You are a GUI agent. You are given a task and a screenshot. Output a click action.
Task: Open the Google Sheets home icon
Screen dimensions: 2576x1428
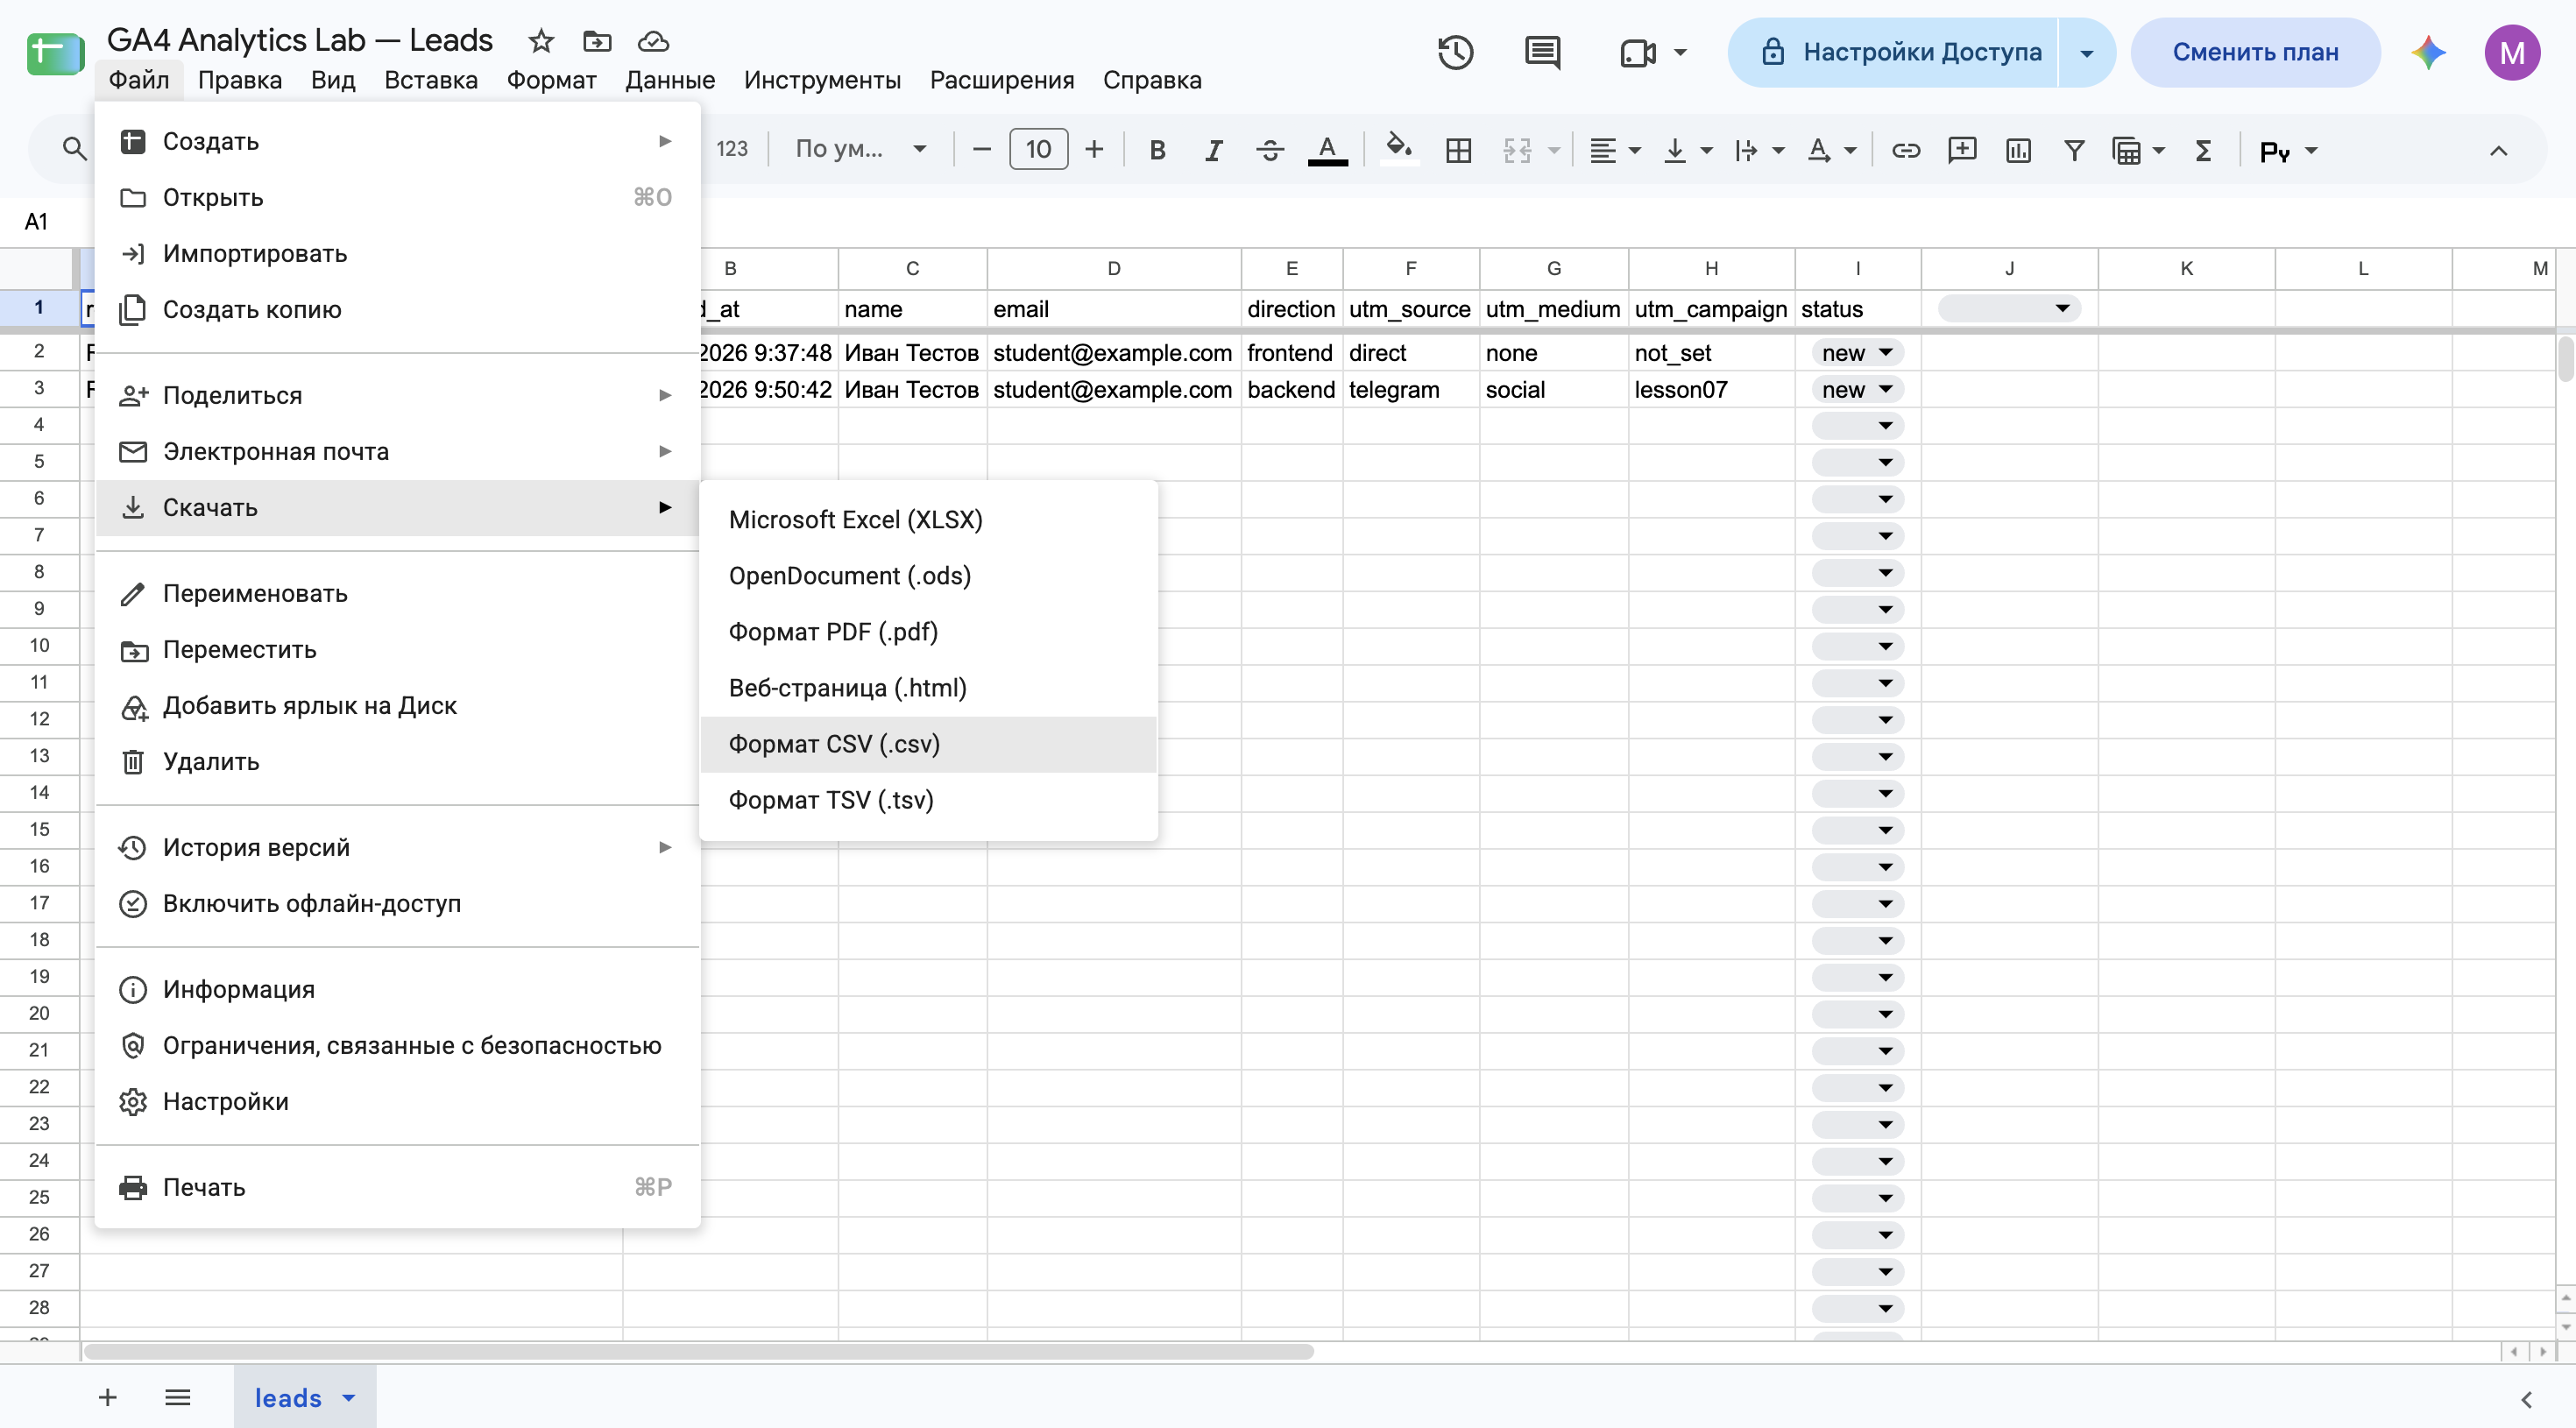[x=55, y=53]
